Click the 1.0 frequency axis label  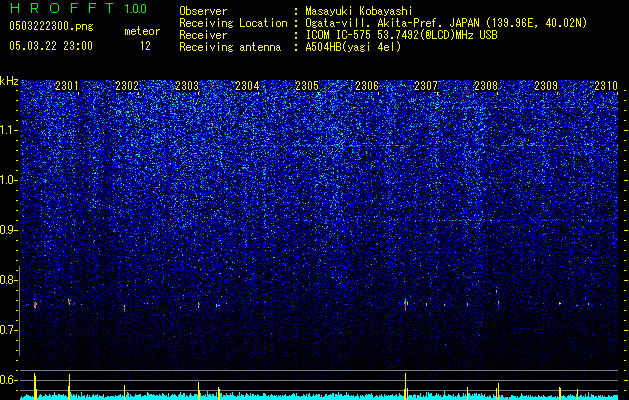(x=8, y=181)
